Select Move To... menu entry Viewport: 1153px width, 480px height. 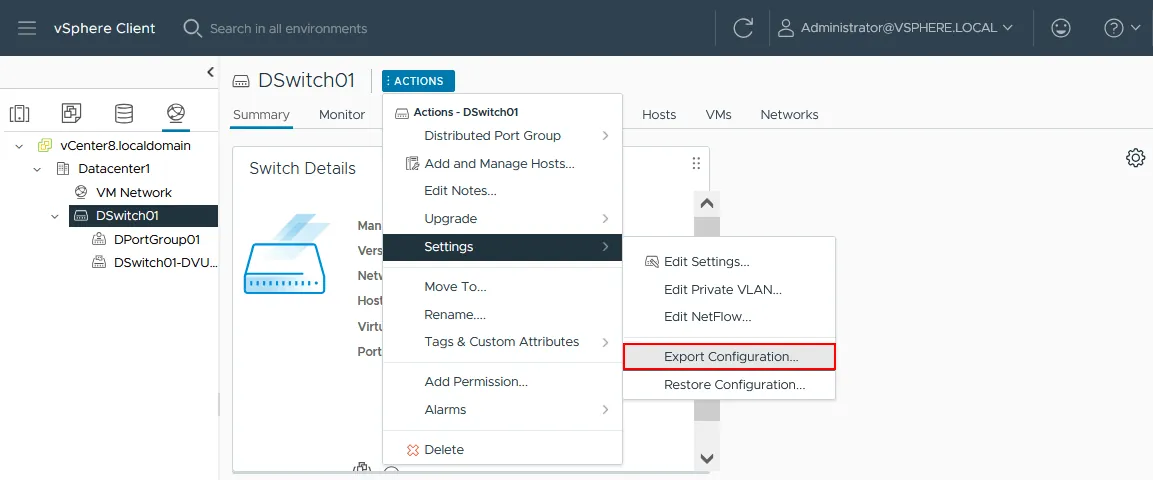click(502, 287)
